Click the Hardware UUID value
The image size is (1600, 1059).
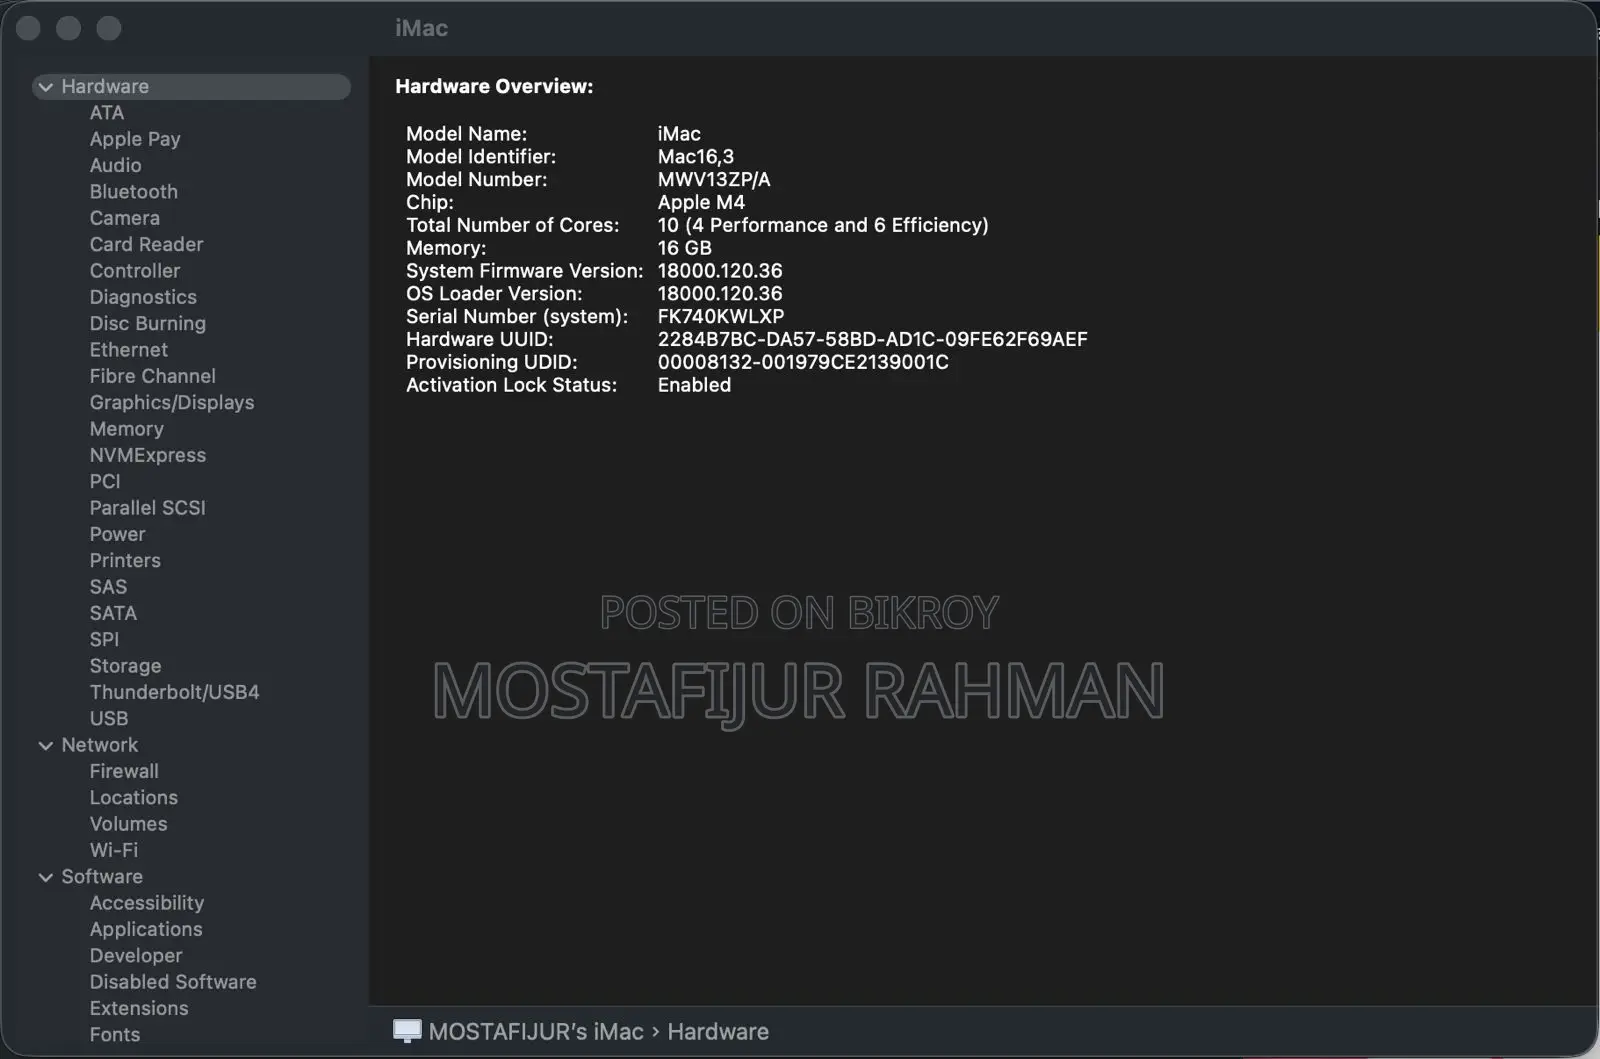[873, 340]
